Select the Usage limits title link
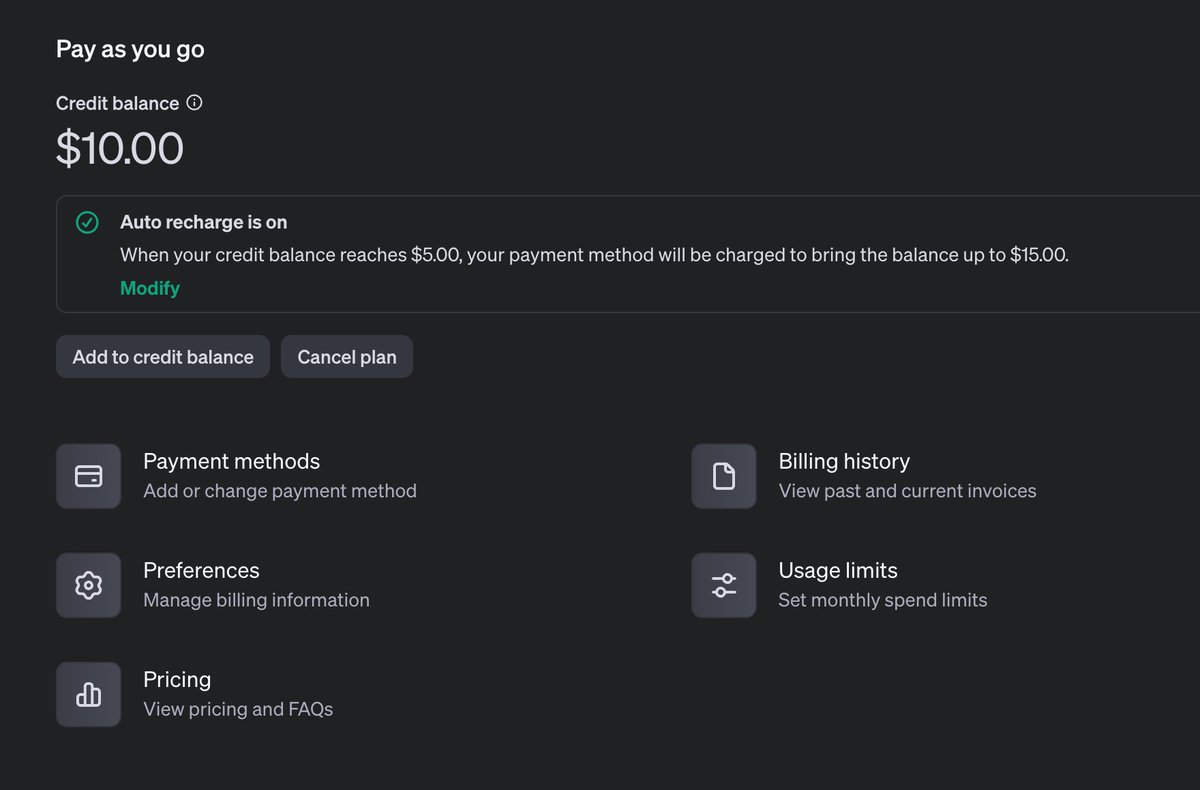This screenshot has height=790, width=1200. coord(838,570)
